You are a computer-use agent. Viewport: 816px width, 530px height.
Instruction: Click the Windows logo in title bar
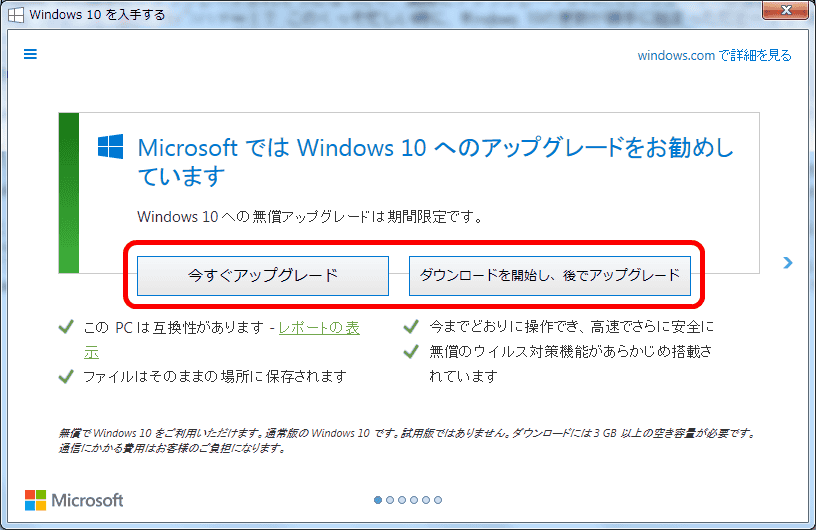coord(16,15)
